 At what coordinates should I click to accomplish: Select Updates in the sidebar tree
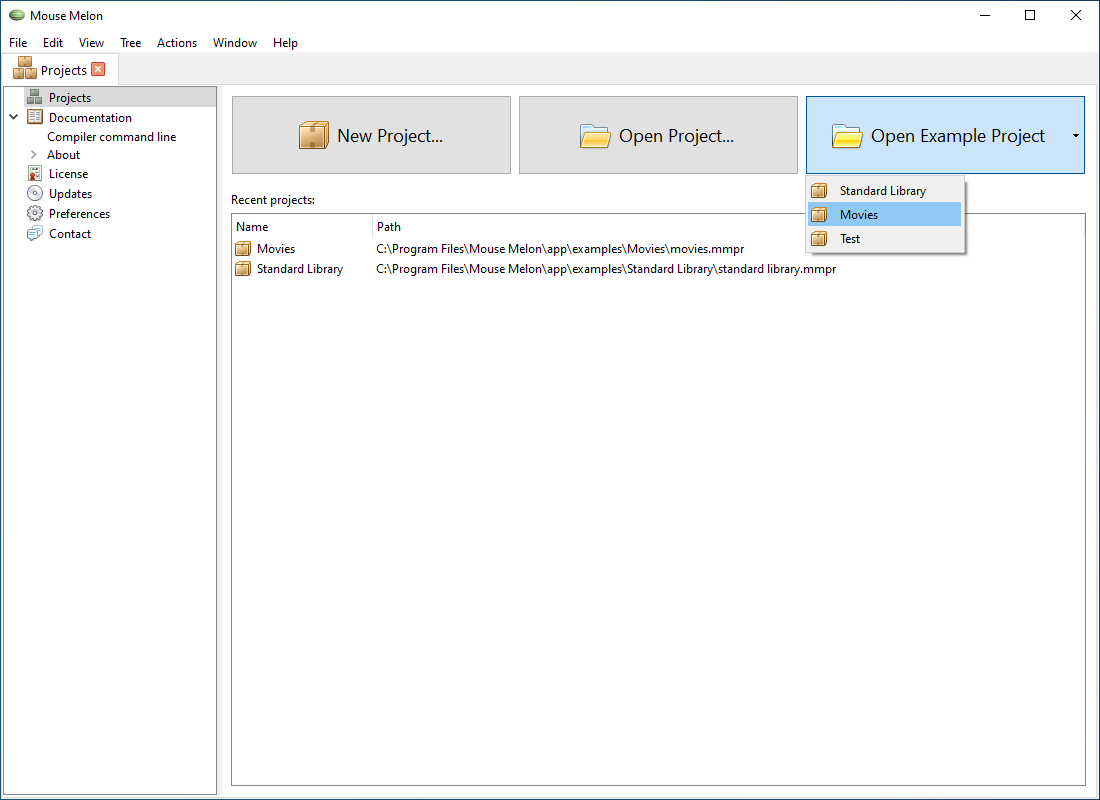tap(70, 194)
